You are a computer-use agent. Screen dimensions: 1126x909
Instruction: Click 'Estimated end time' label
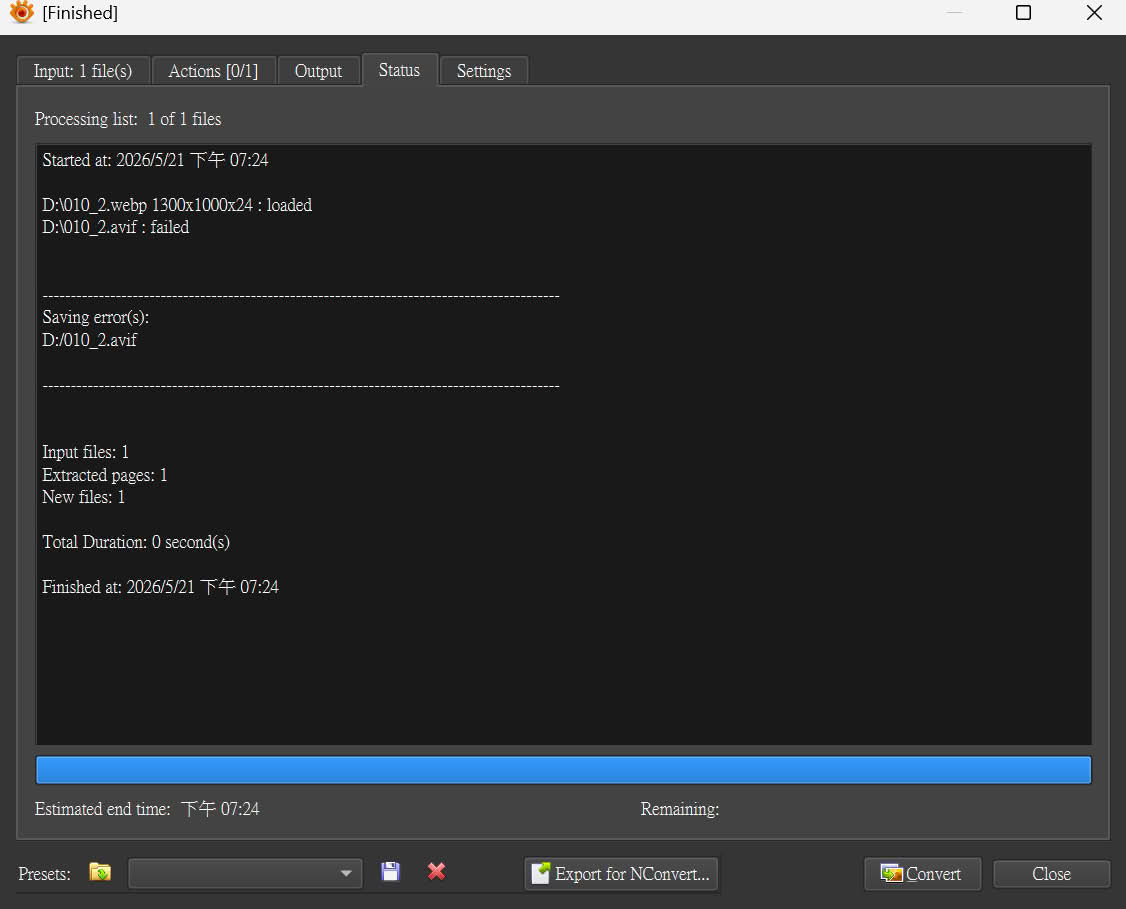[103, 809]
